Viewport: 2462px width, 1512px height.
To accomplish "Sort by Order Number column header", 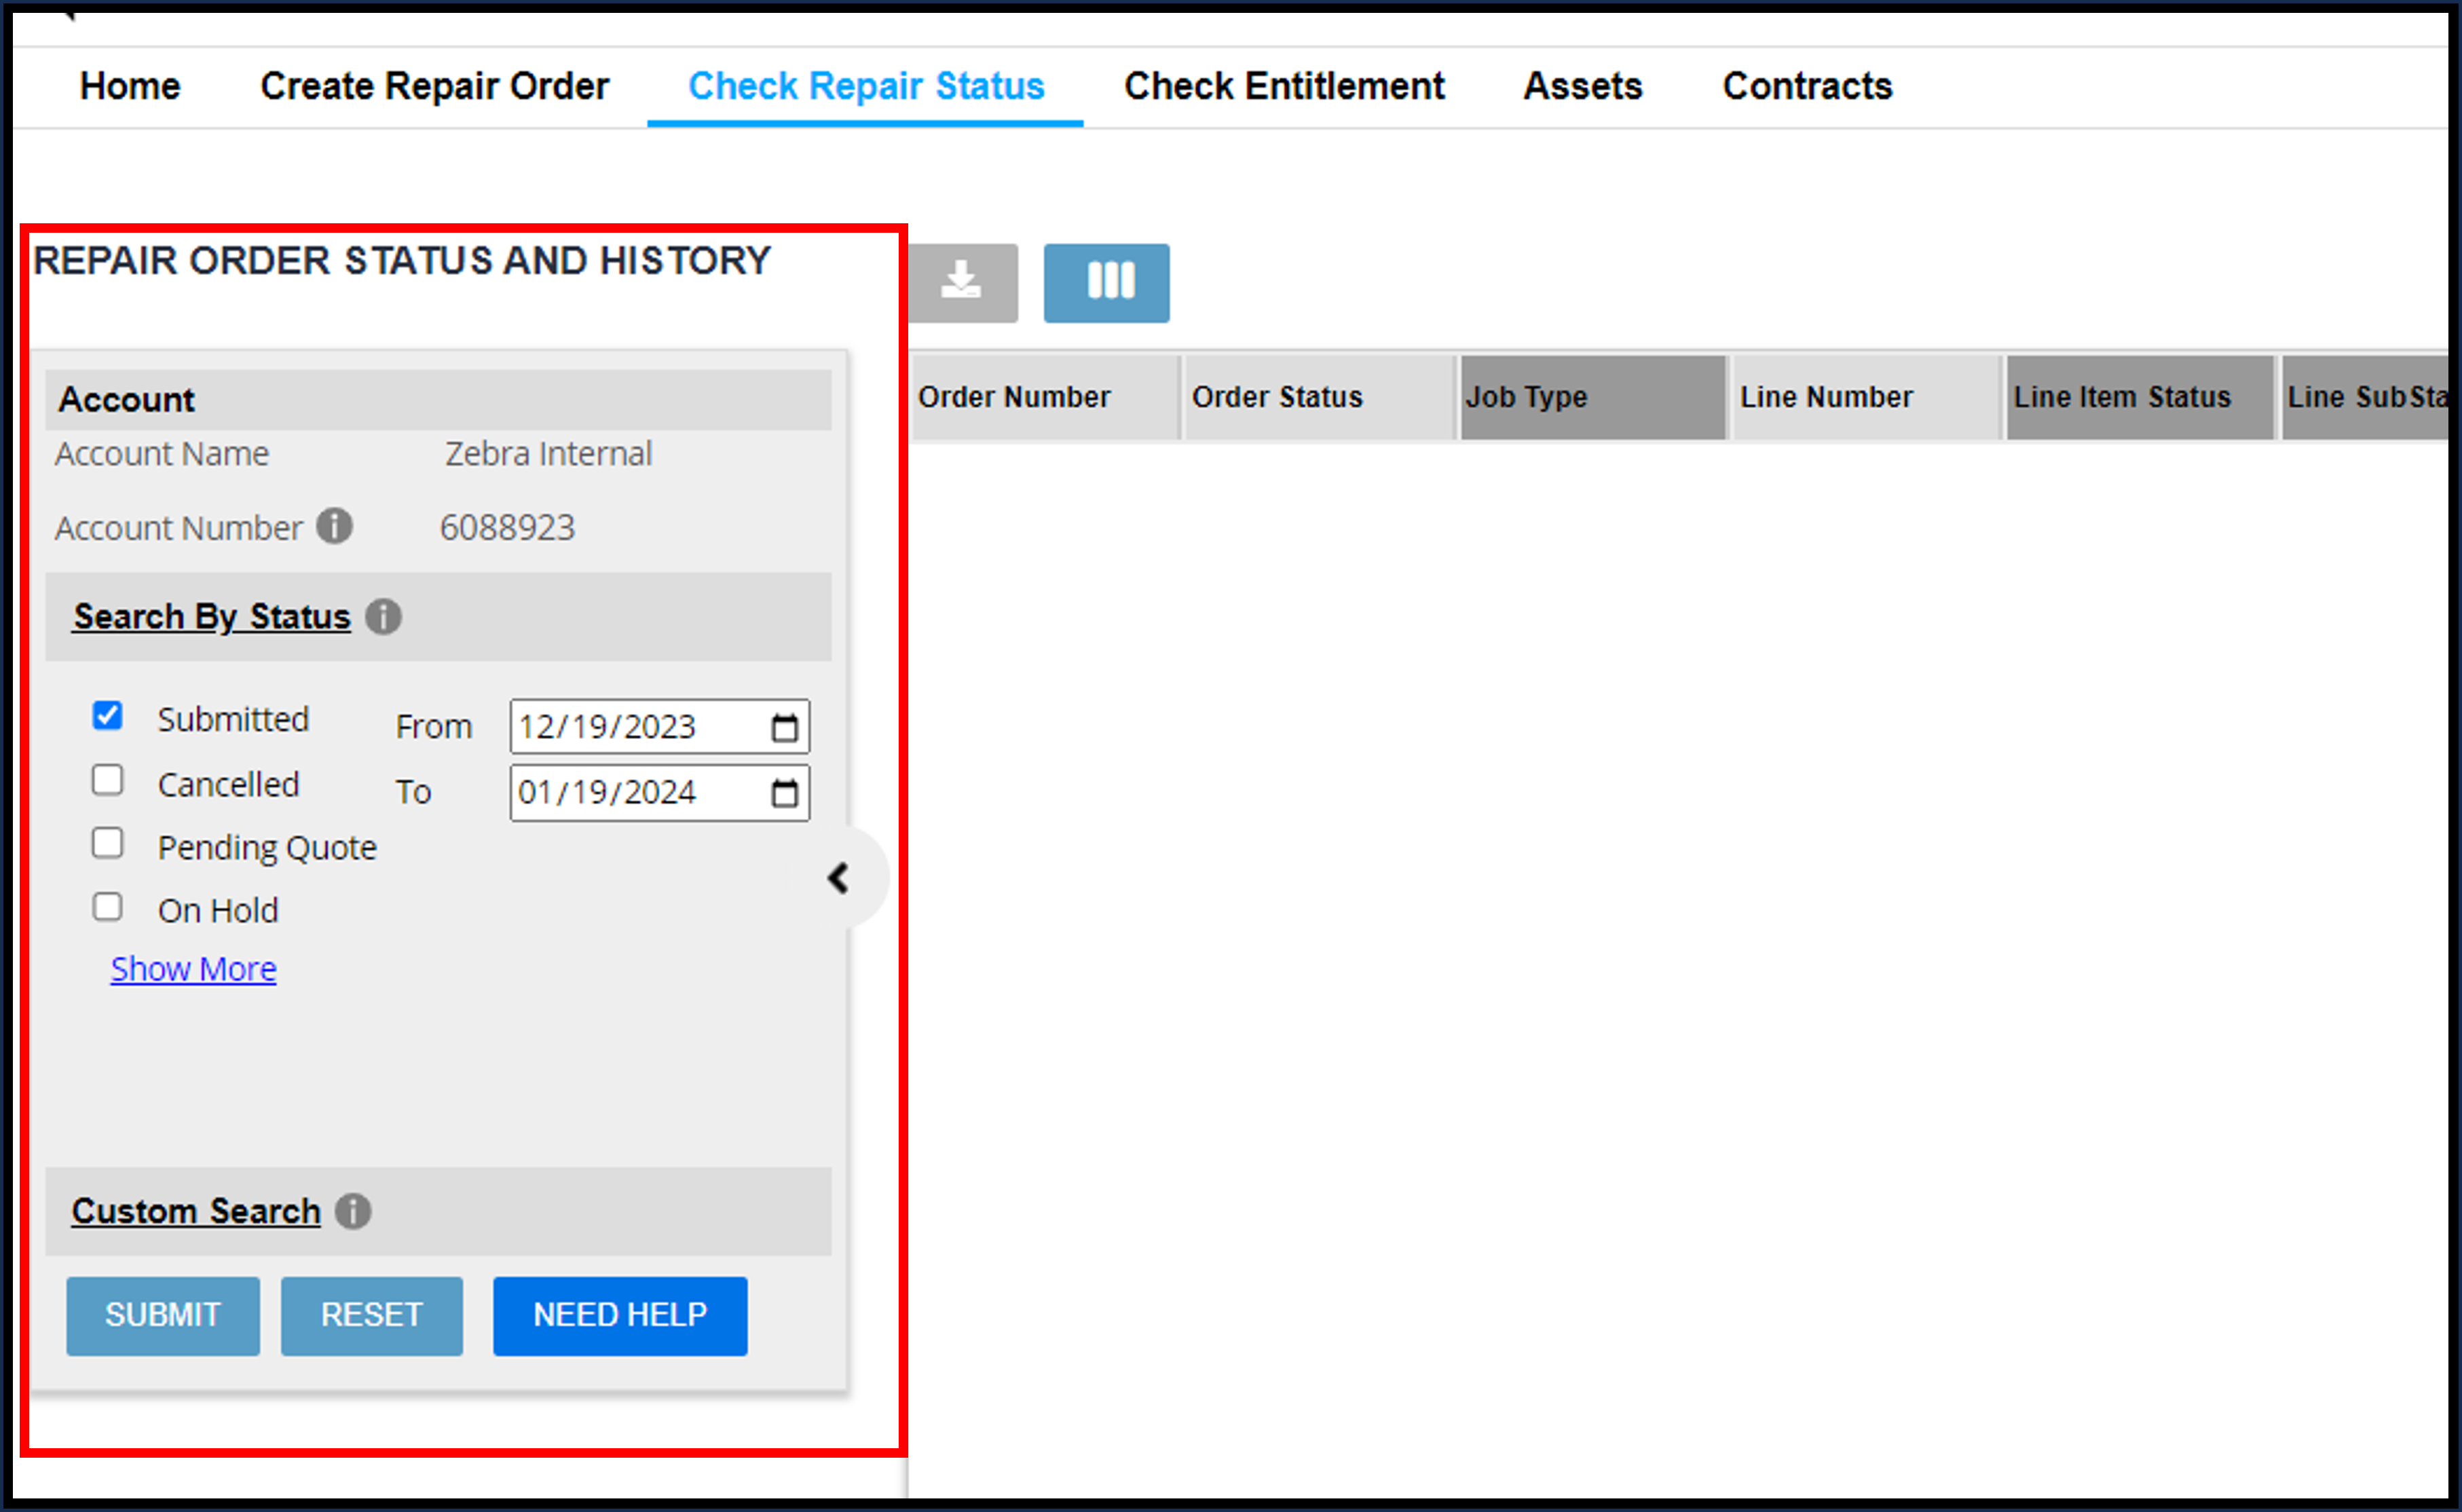I will (x=1046, y=397).
